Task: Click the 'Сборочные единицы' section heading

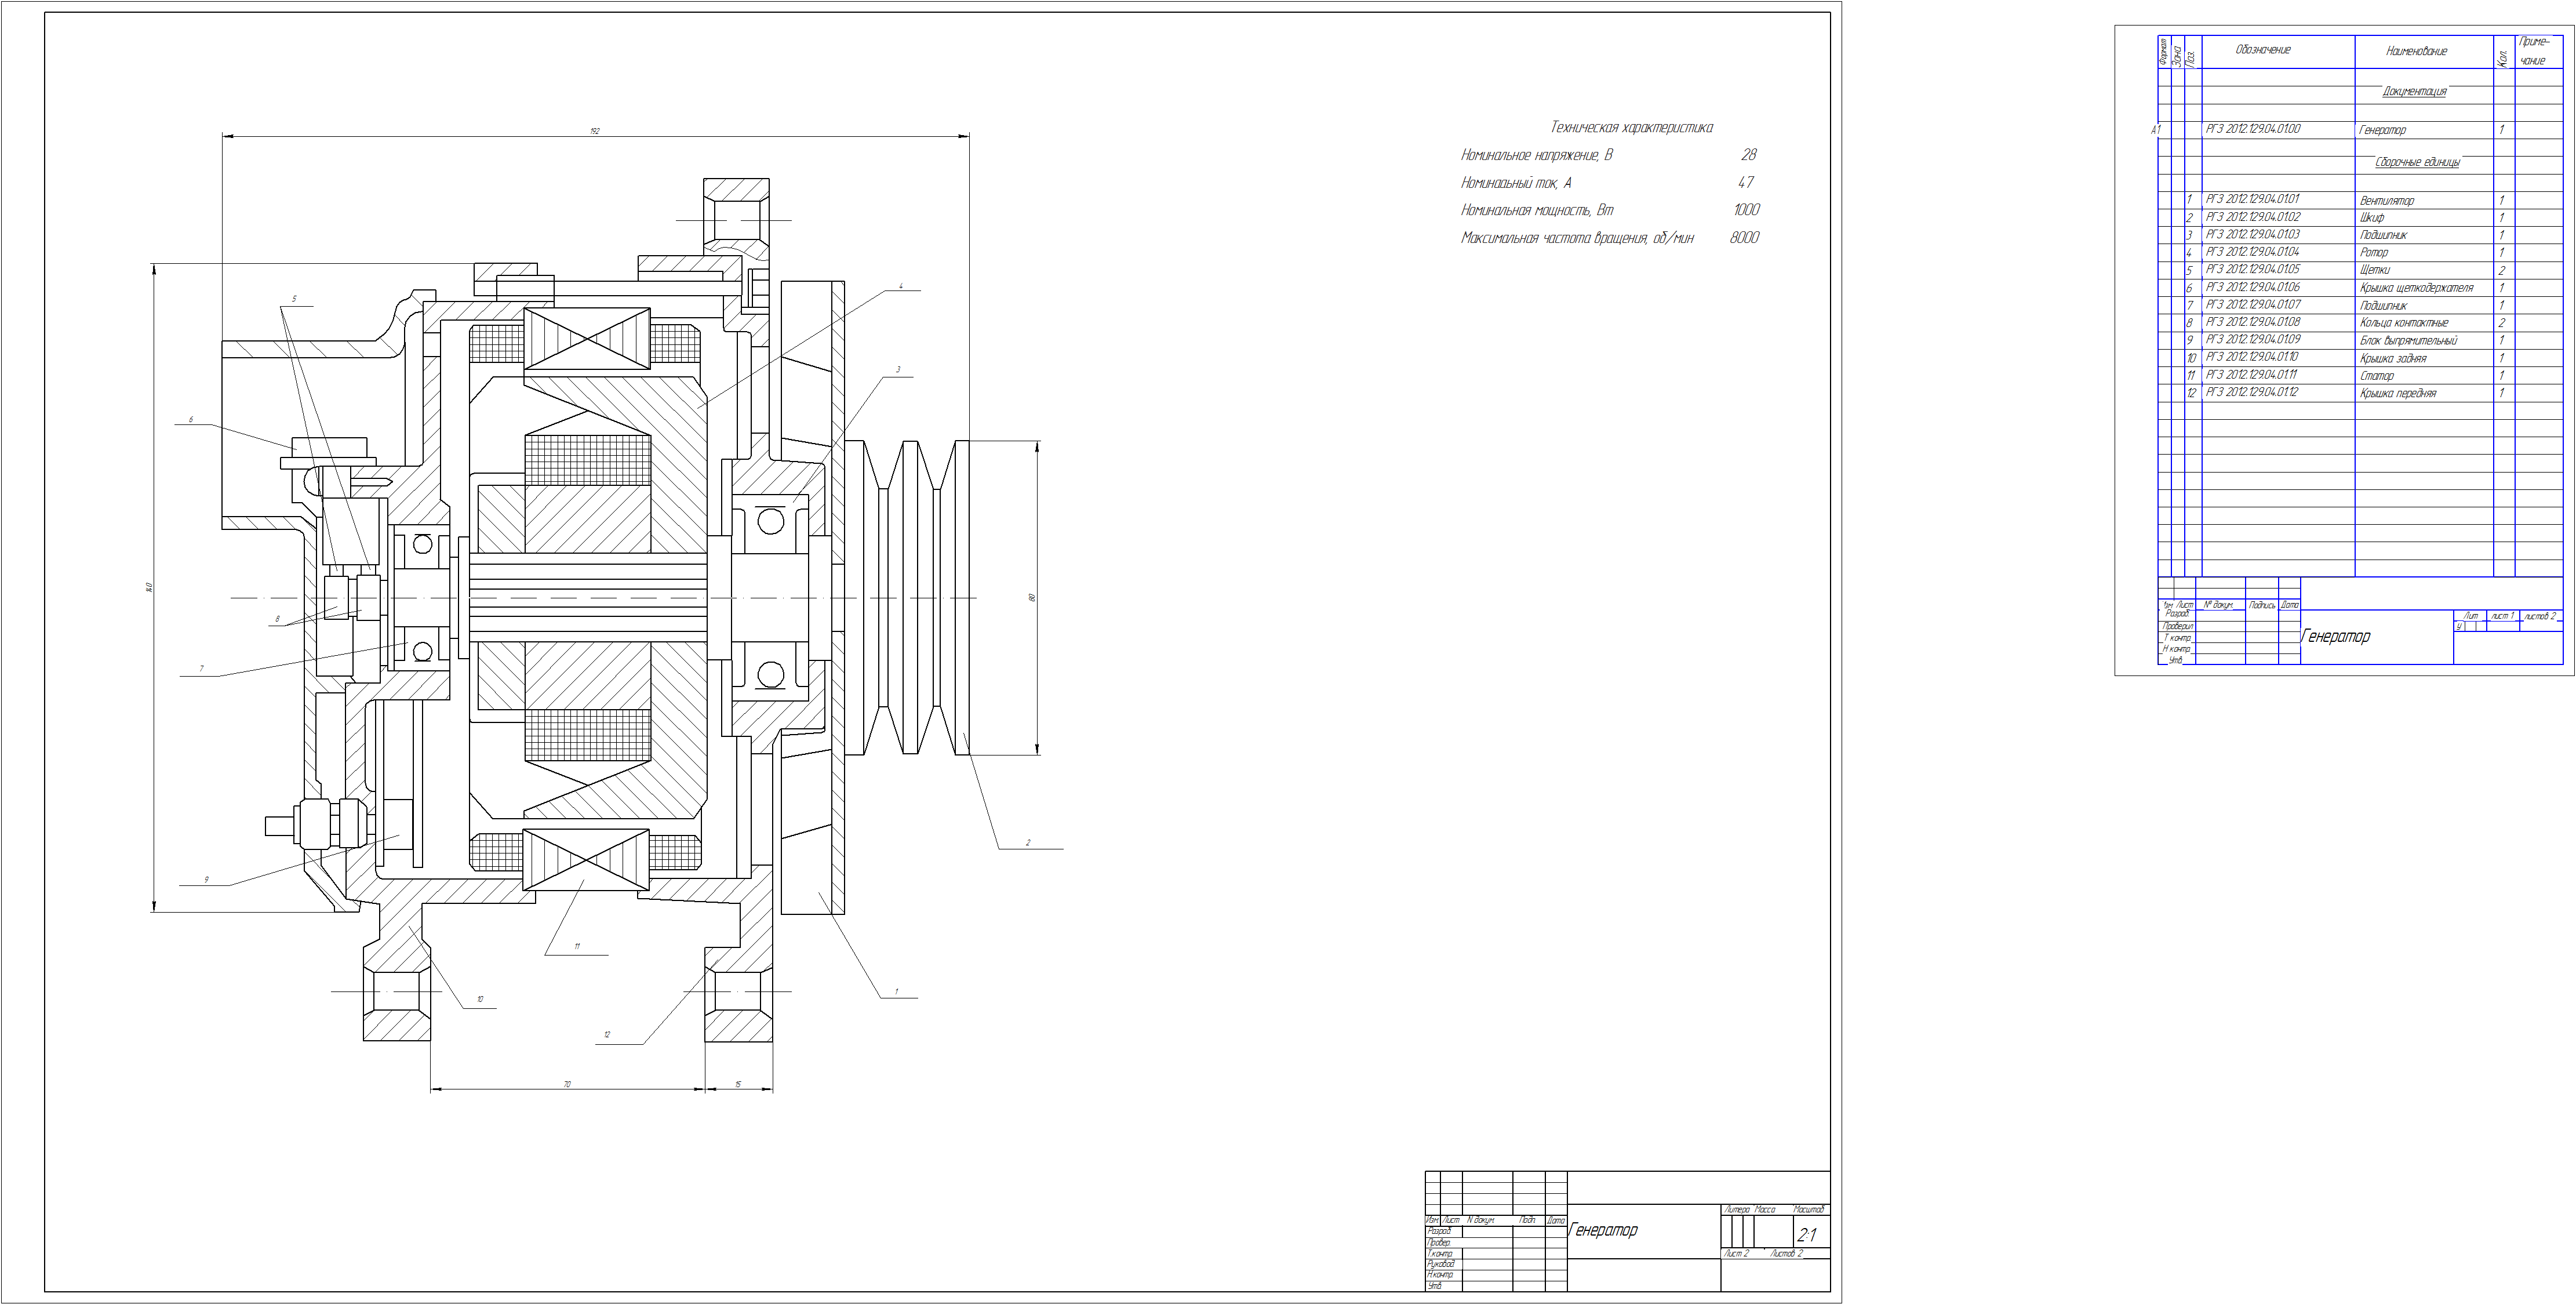Action: click(2416, 162)
